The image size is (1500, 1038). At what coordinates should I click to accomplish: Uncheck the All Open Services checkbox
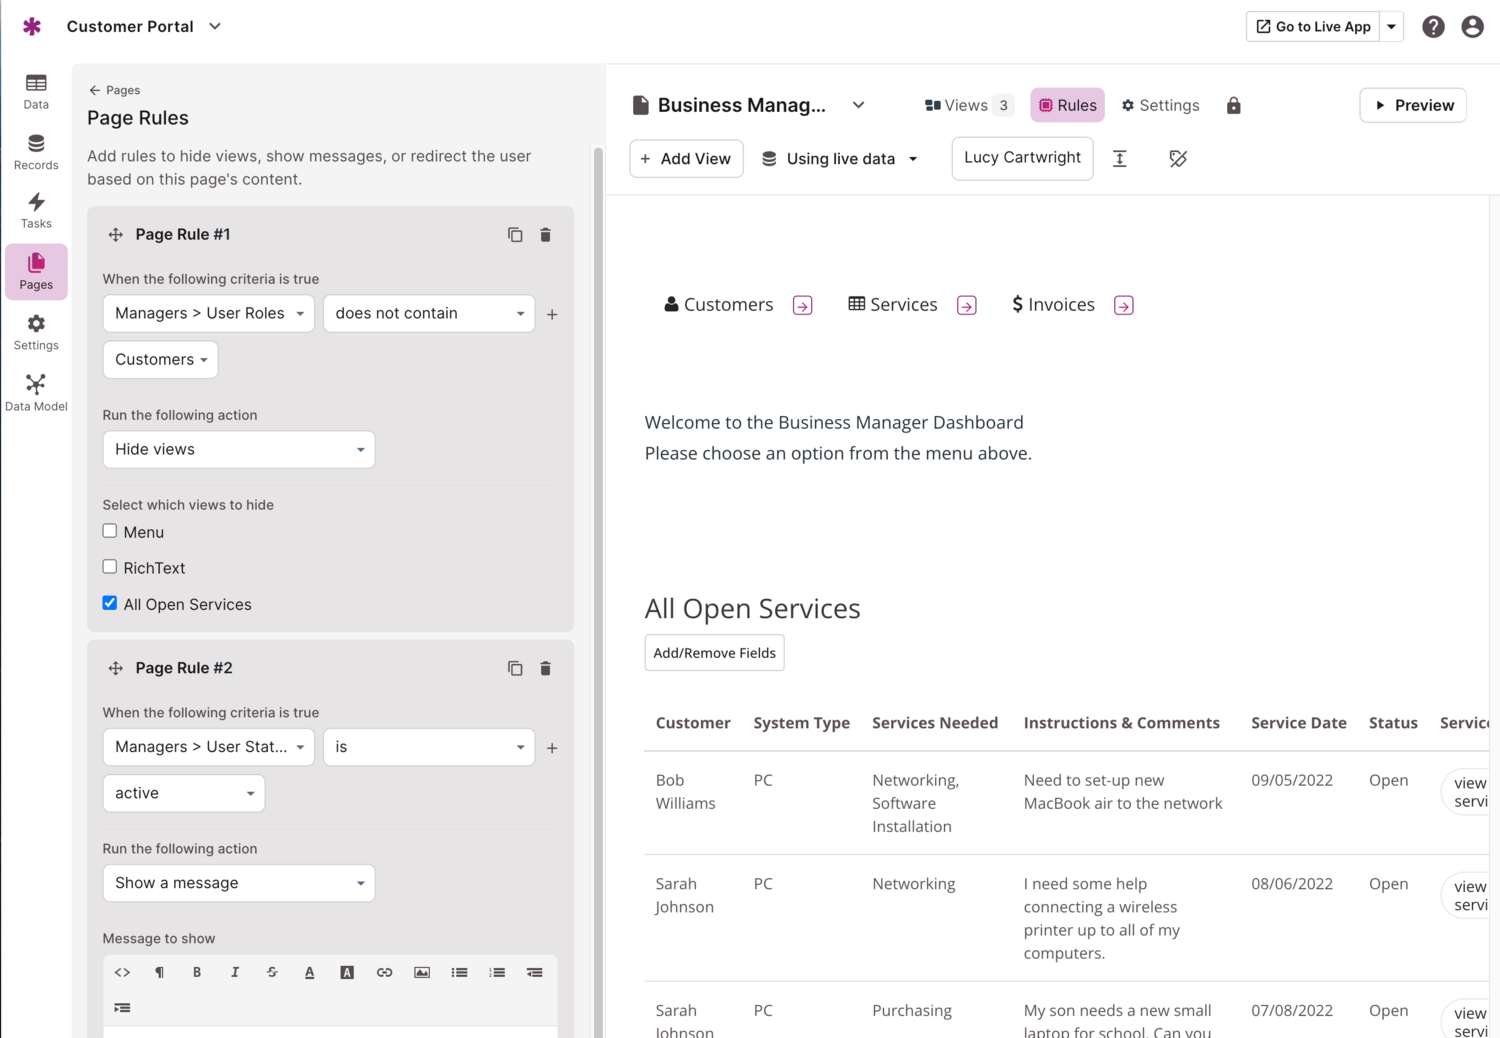[x=110, y=603]
